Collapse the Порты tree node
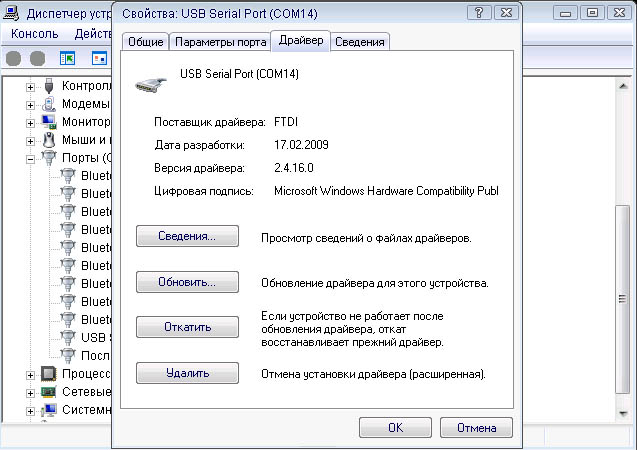The image size is (637, 450). pos(31,159)
